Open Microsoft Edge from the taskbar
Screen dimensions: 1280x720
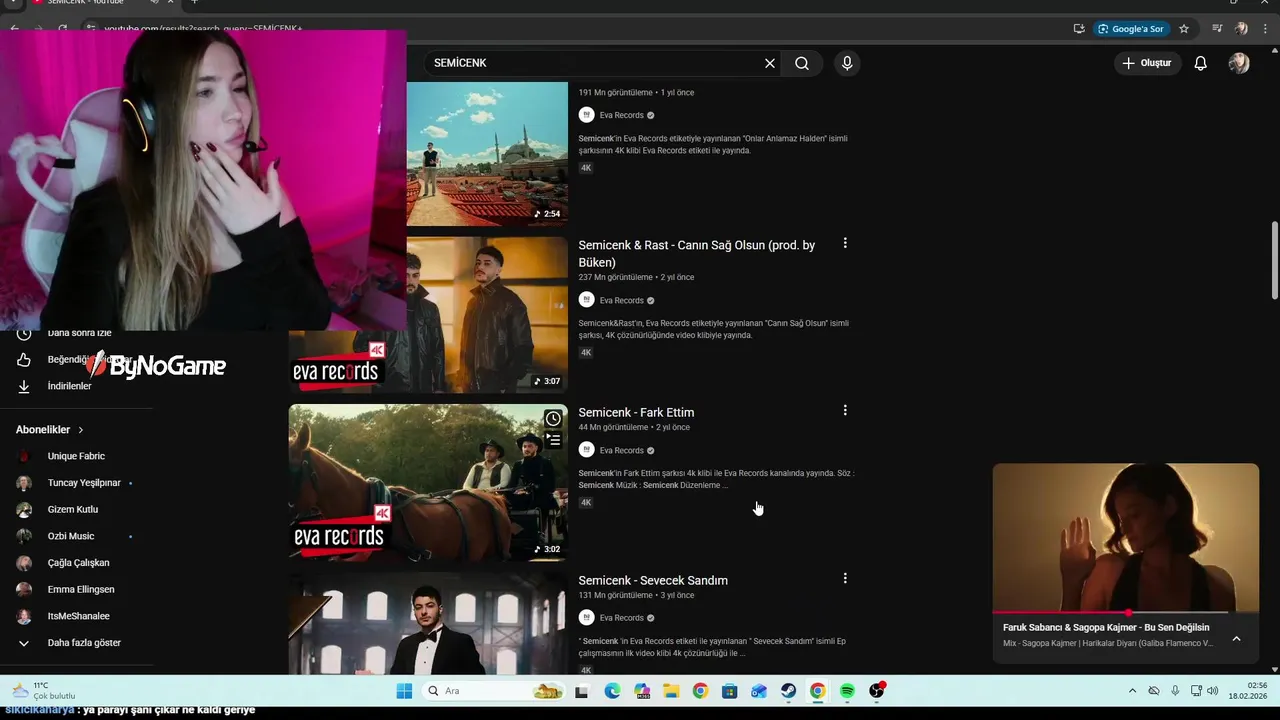pos(612,691)
